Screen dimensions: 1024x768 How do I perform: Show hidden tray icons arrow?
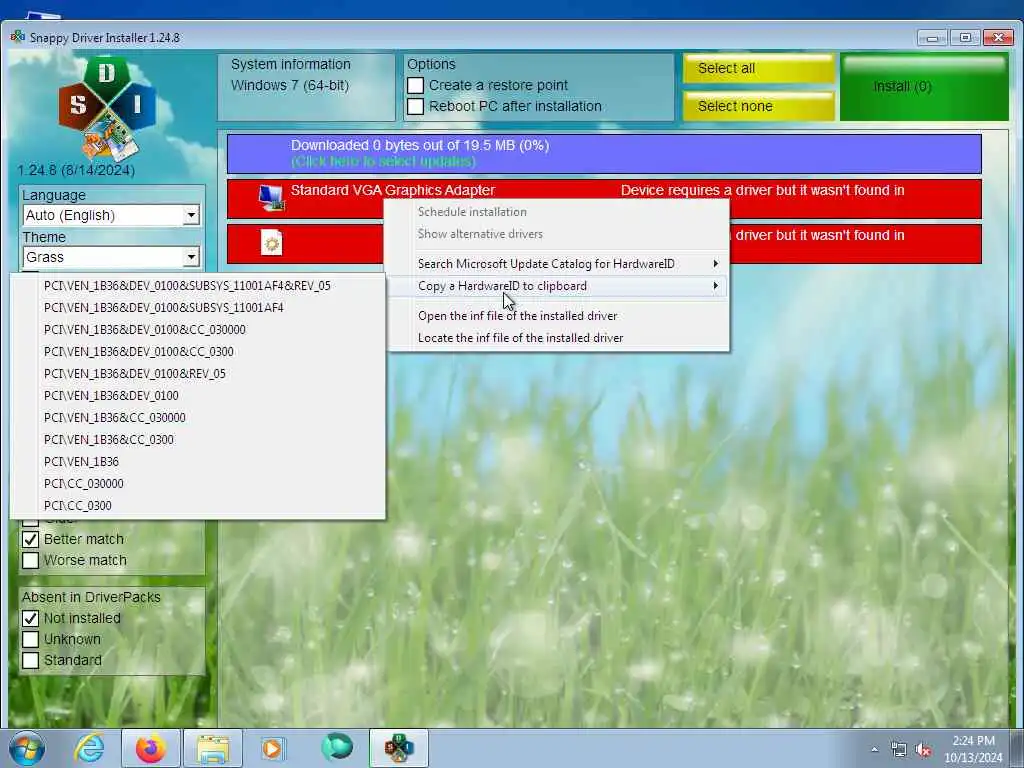click(x=874, y=750)
